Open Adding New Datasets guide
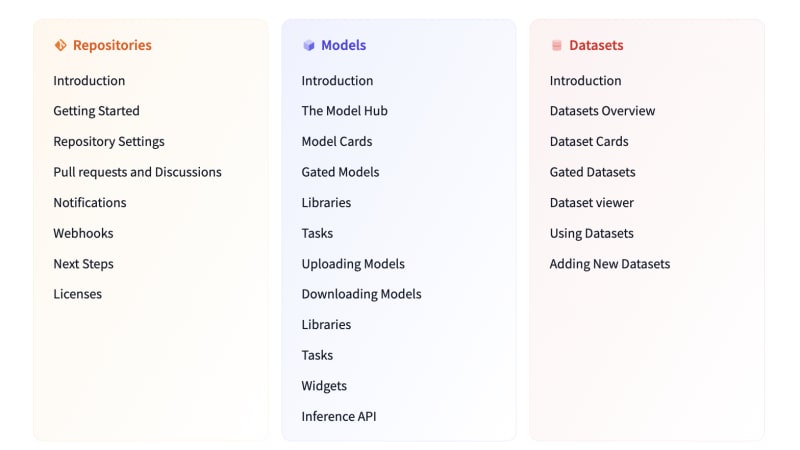 click(610, 264)
